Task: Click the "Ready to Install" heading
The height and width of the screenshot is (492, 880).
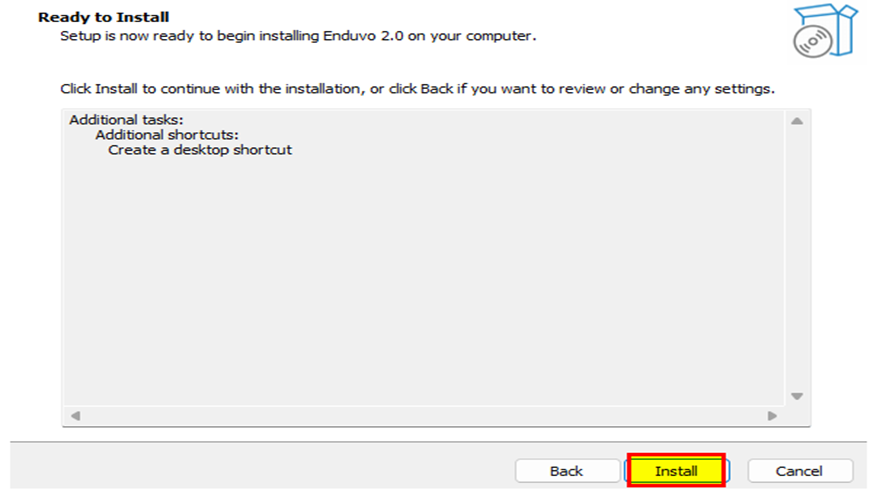Action: coord(103,17)
